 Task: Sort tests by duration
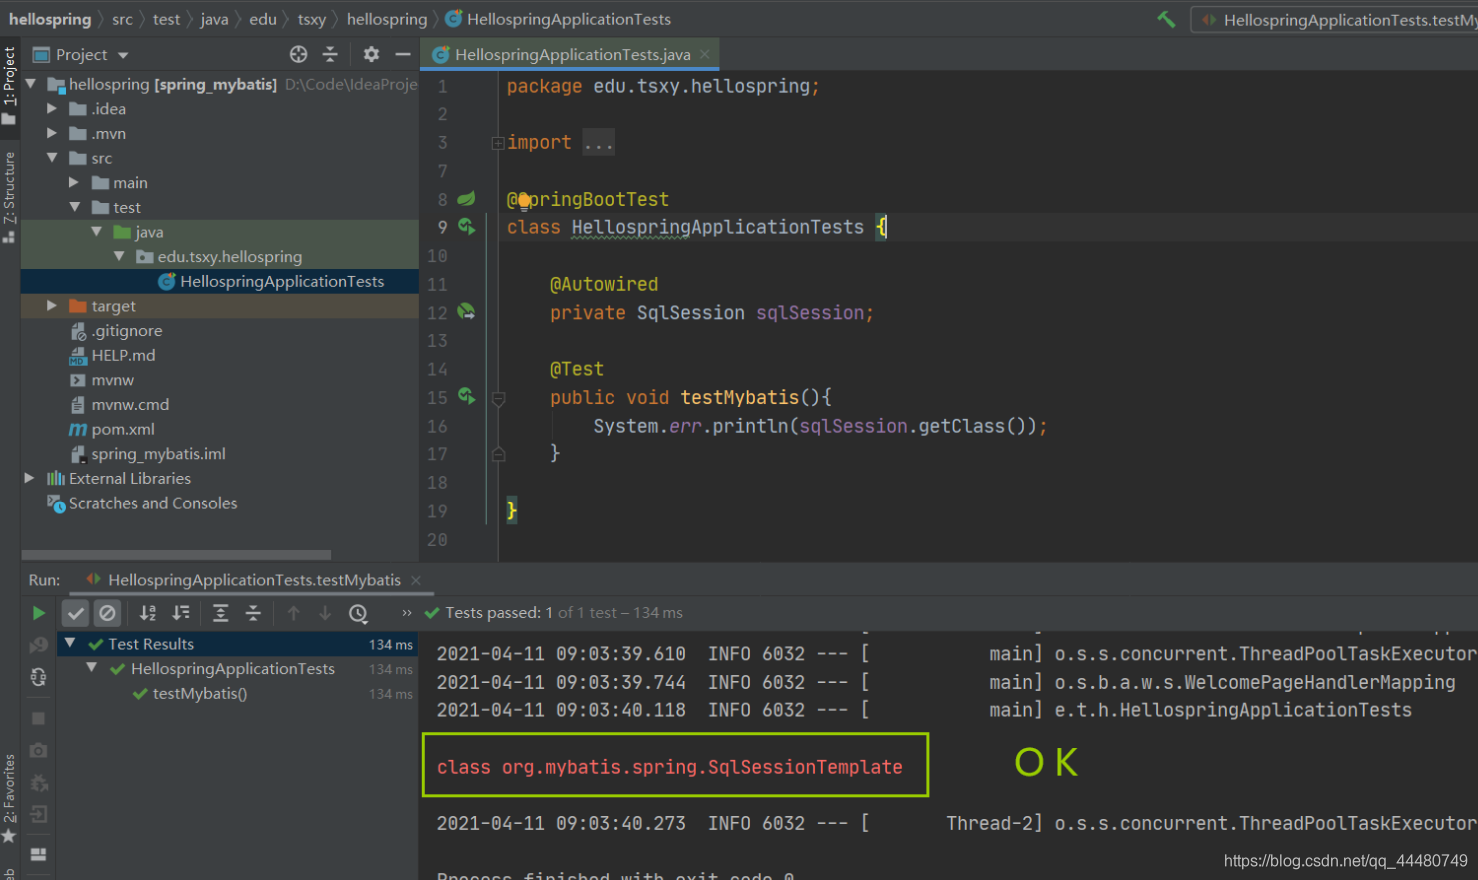coord(181,613)
